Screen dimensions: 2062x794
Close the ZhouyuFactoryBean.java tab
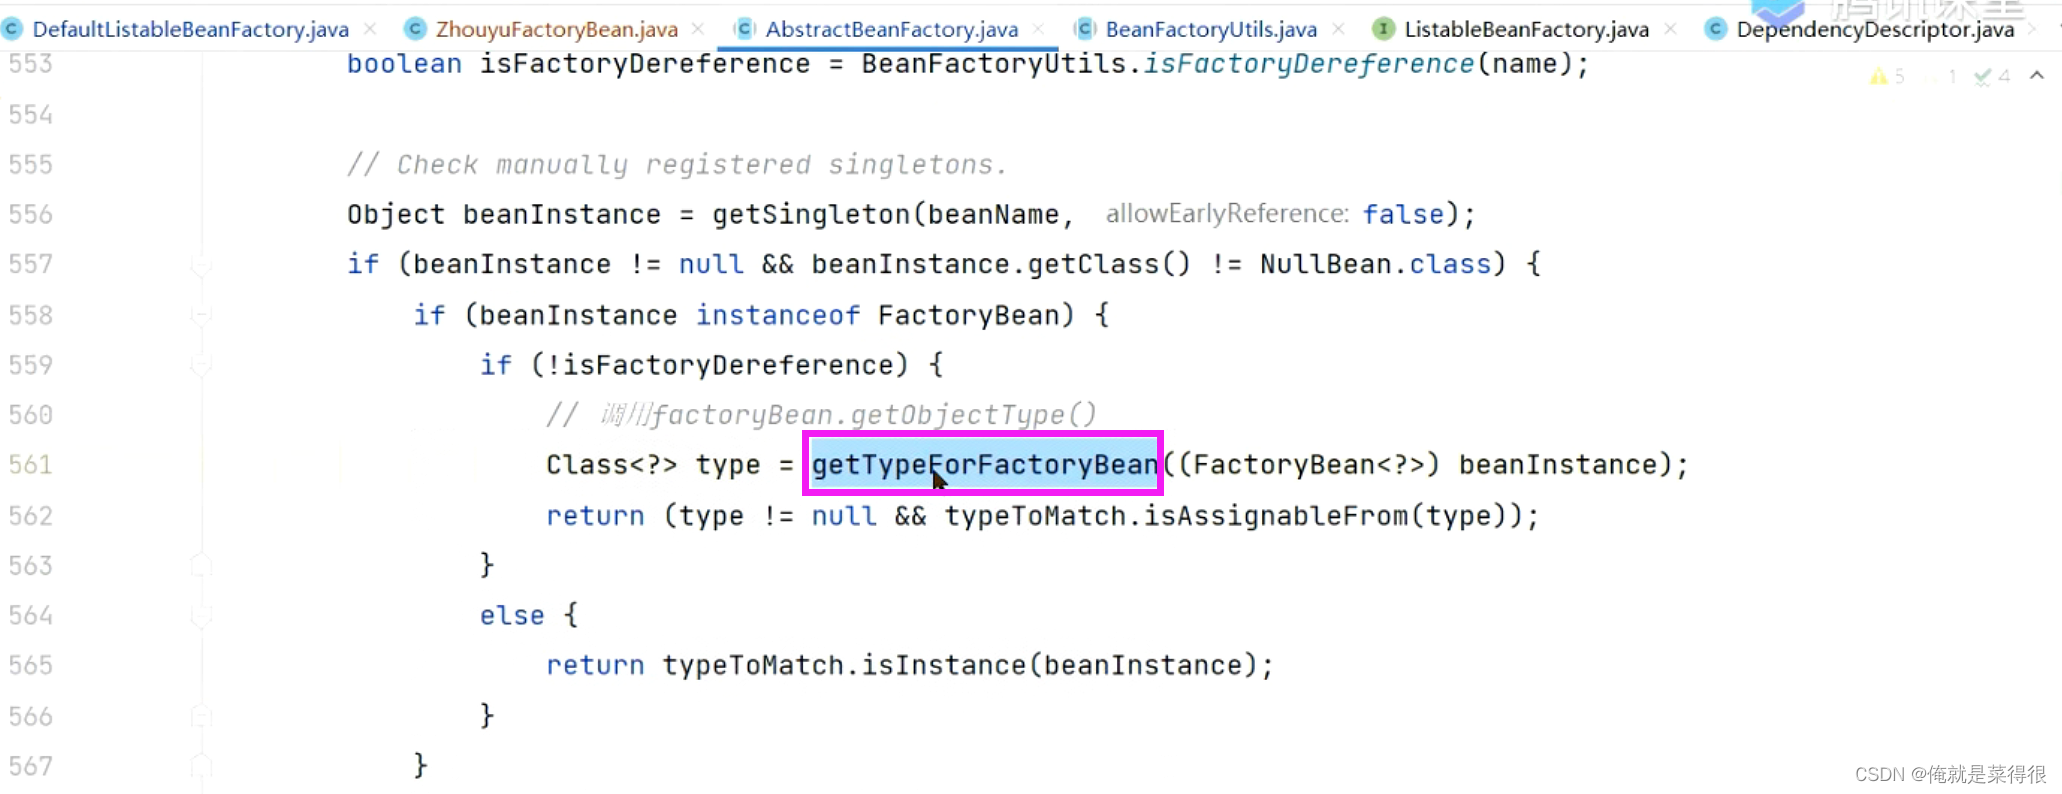pos(698,29)
